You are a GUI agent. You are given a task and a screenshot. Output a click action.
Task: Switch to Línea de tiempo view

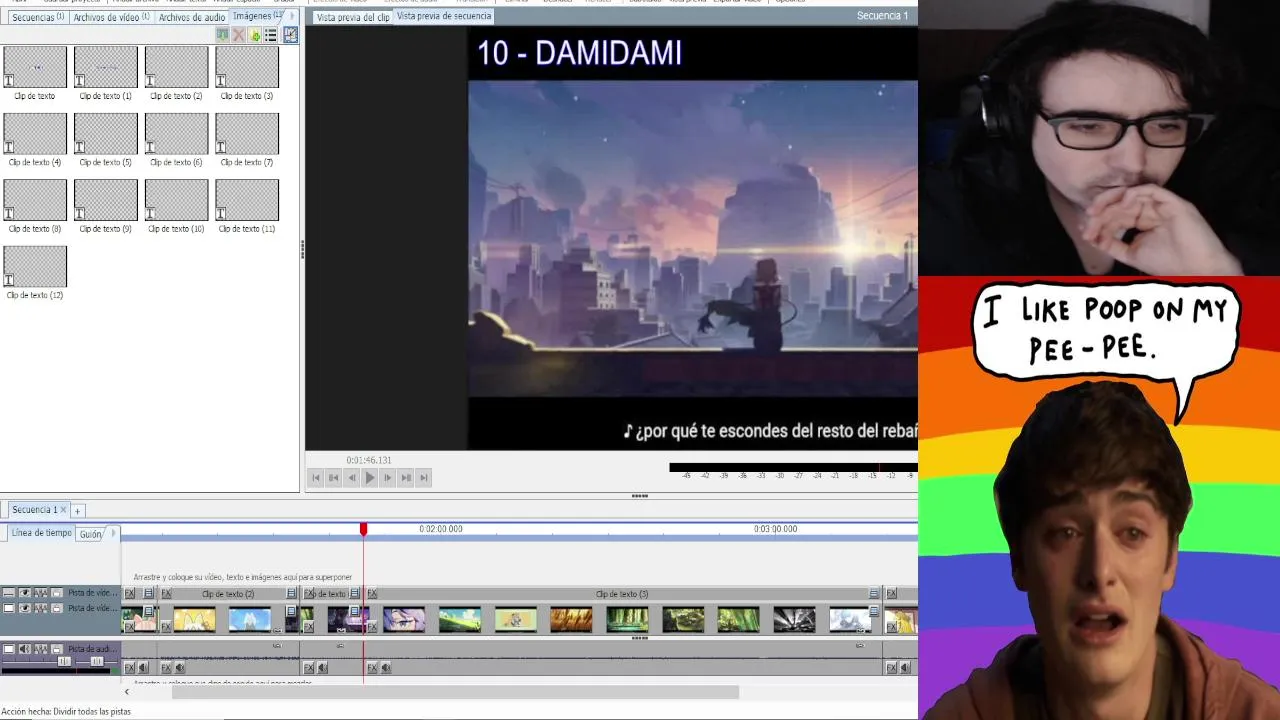click(x=41, y=533)
